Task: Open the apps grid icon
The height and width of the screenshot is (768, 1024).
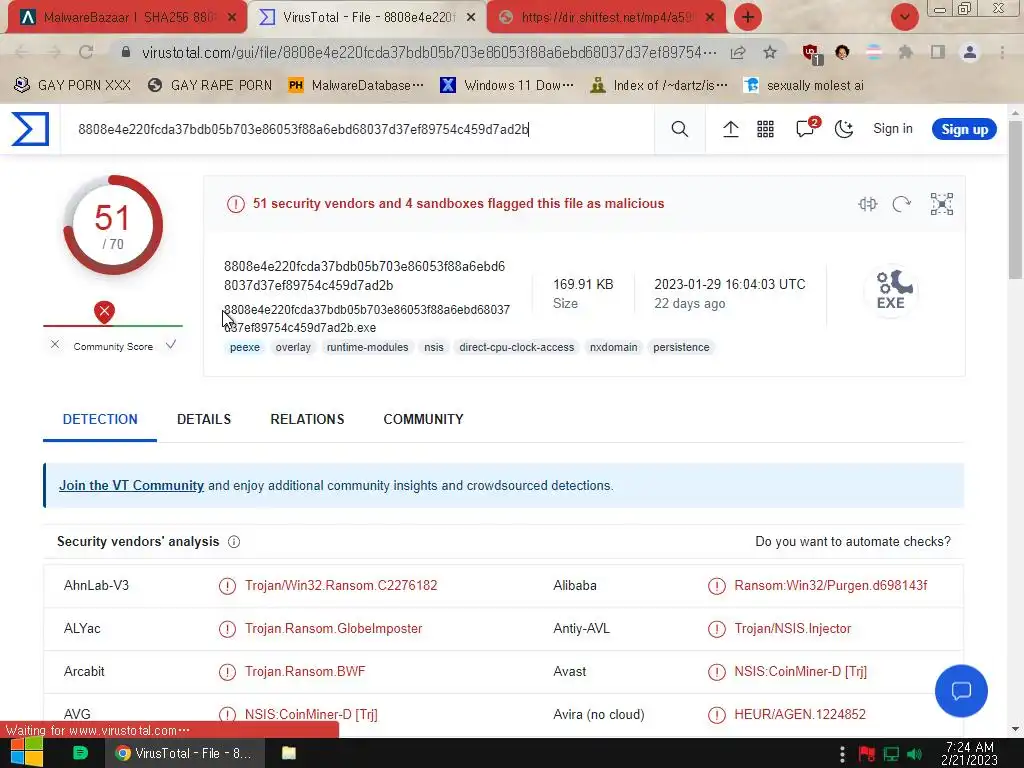Action: tap(765, 129)
